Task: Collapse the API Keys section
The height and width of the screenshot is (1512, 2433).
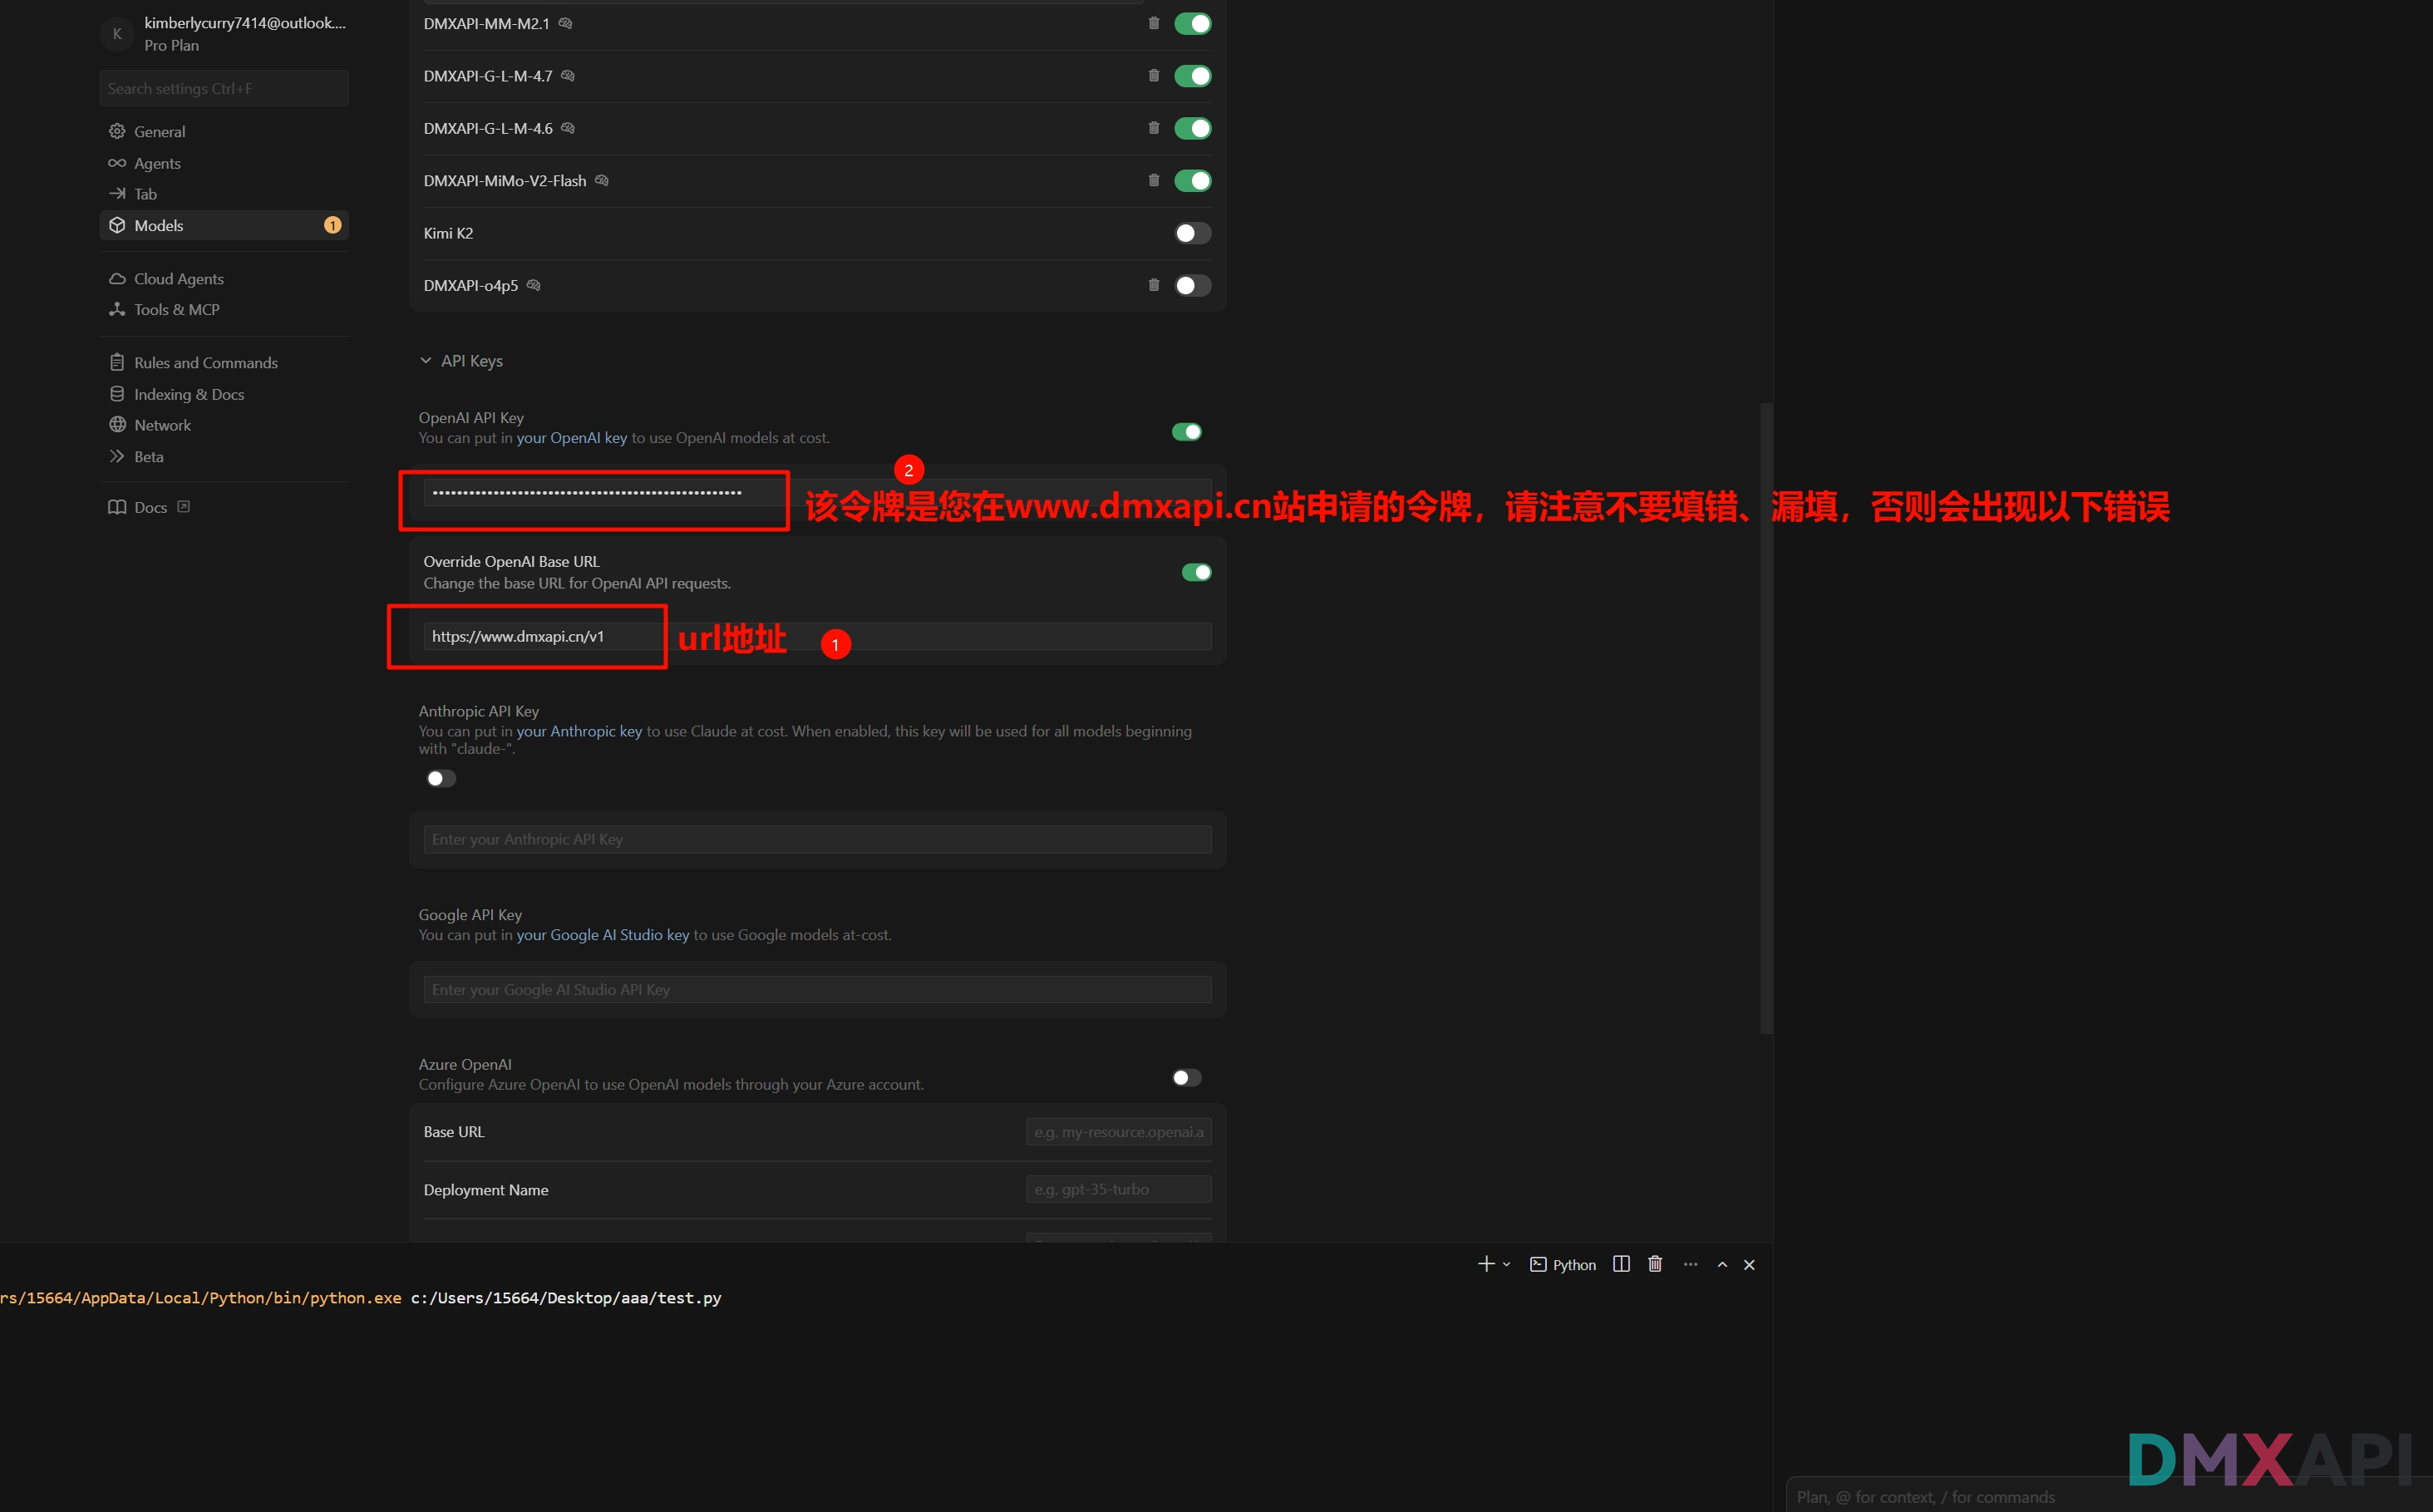Action: click(426, 361)
